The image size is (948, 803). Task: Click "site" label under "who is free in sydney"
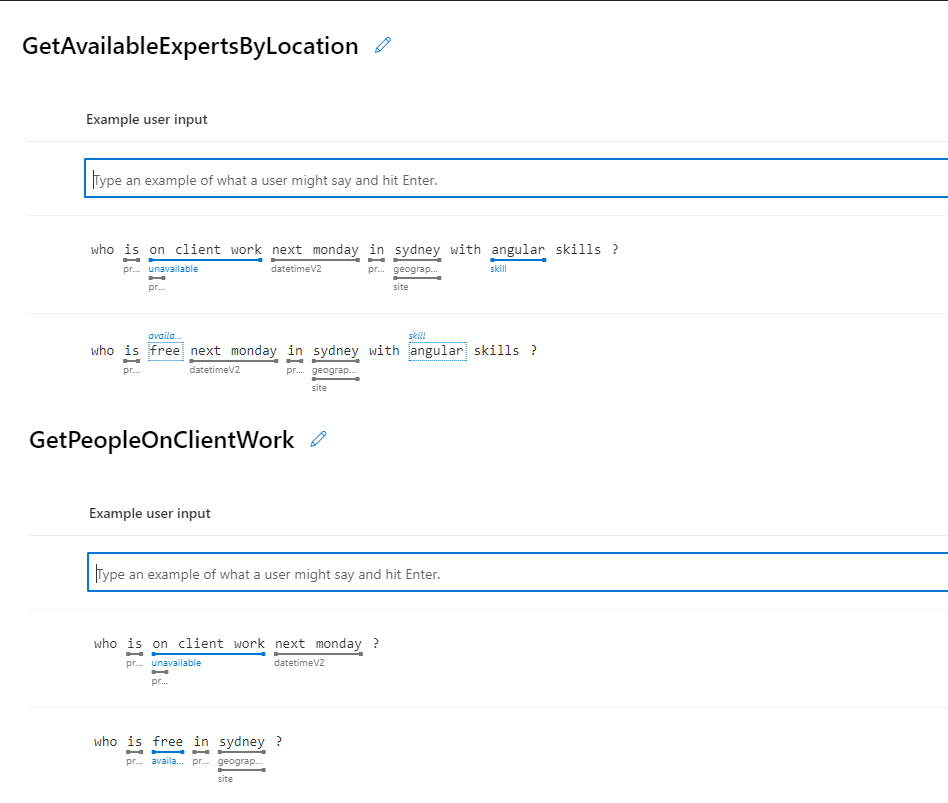(x=225, y=779)
